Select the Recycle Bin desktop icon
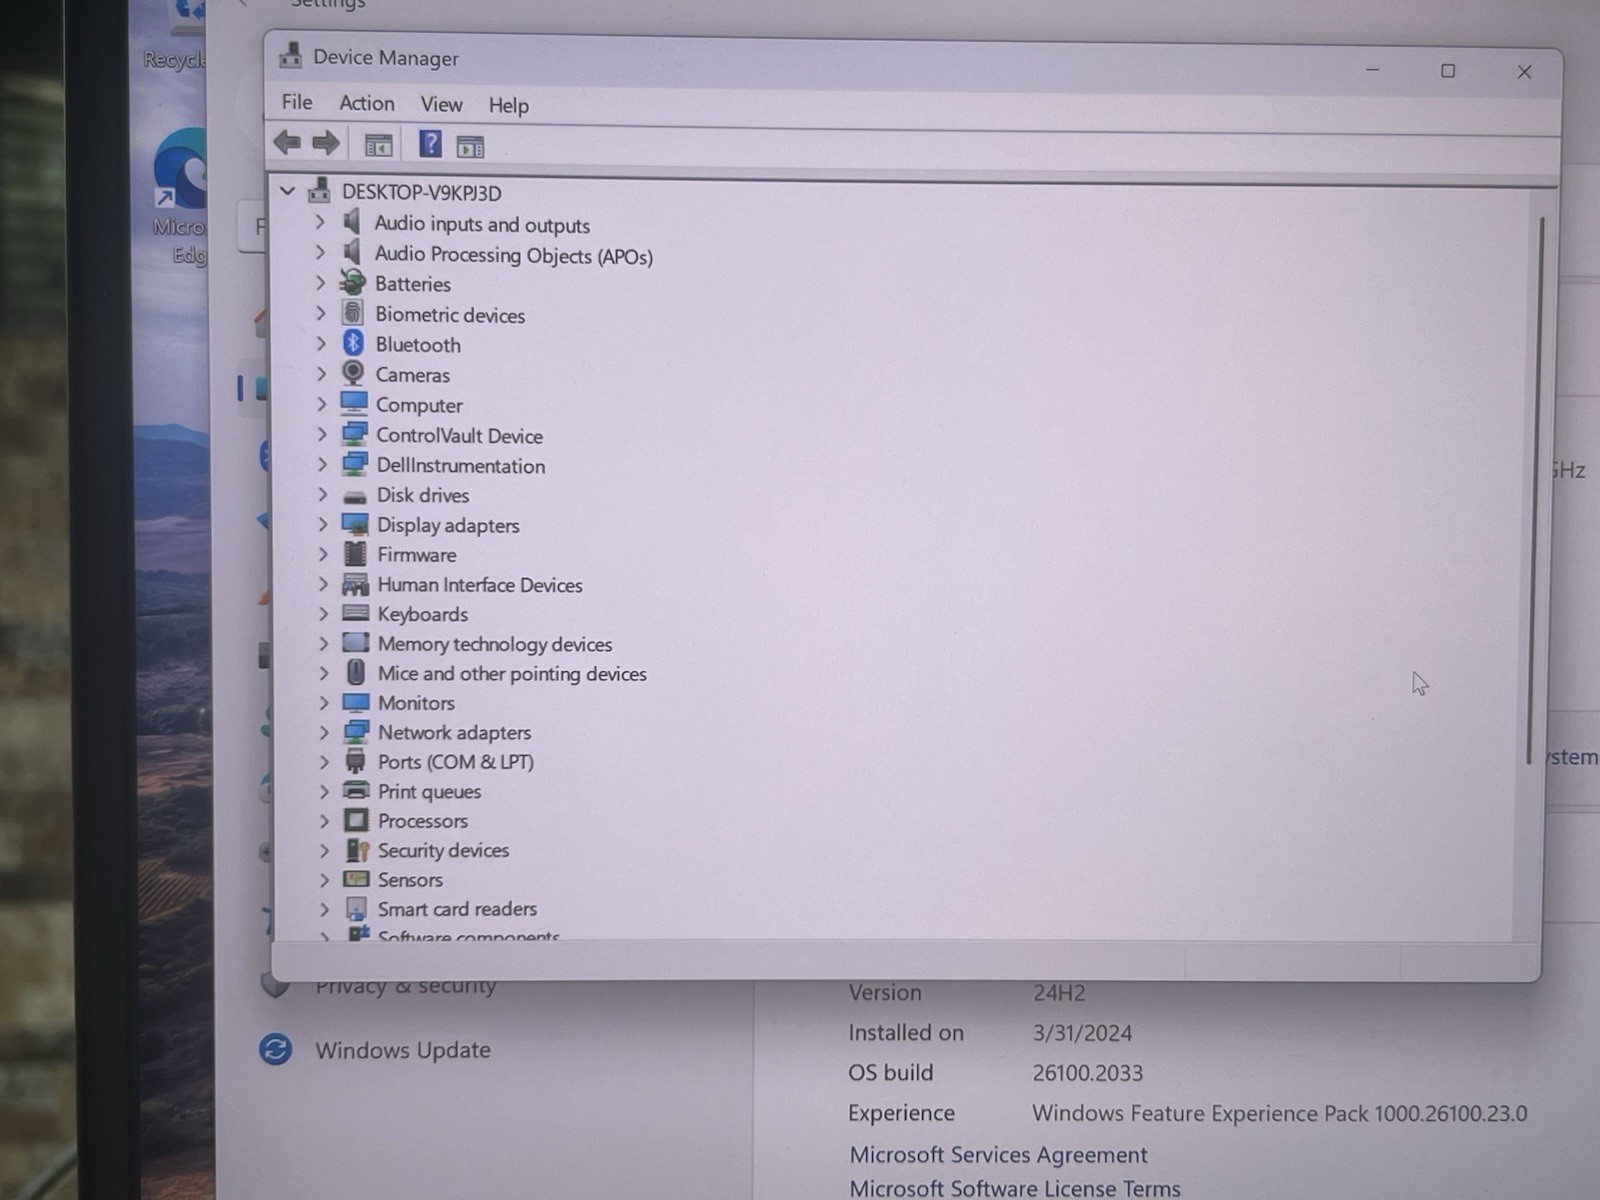The width and height of the screenshot is (1600, 1200). coord(175,36)
